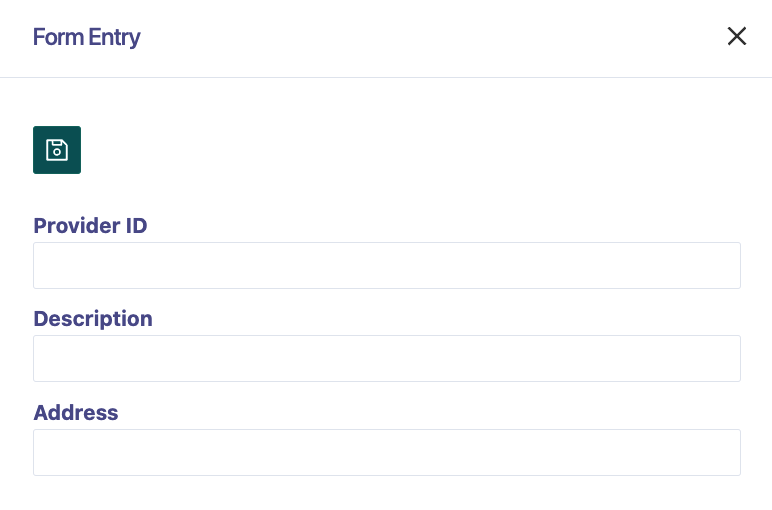The height and width of the screenshot is (510, 772).
Task: Close the Form Entry dialog
Action: coord(737,37)
